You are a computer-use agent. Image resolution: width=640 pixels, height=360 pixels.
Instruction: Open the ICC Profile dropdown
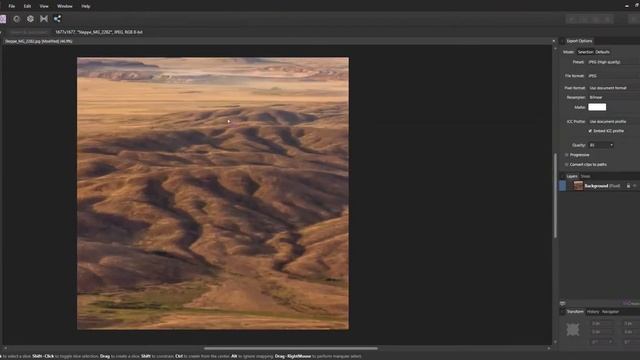click(613, 122)
